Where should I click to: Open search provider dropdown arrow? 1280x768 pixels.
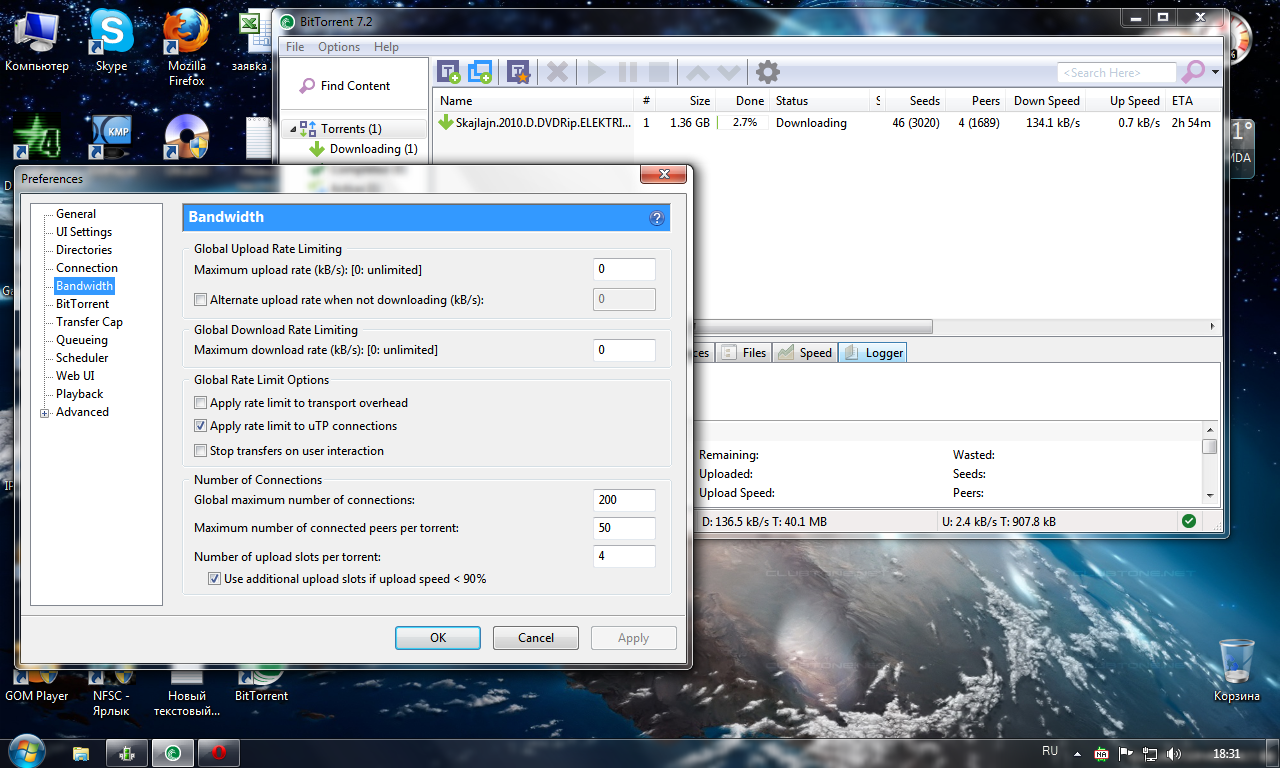1215,73
